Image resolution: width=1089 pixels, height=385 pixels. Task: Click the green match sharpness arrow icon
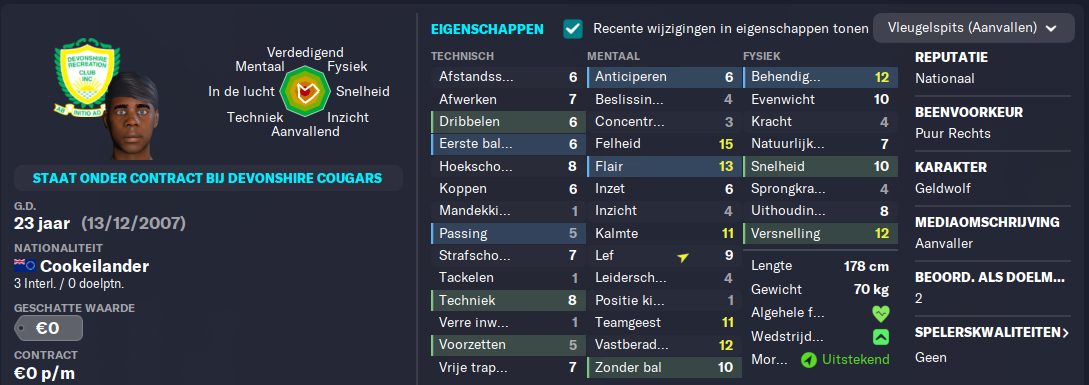point(881,336)
